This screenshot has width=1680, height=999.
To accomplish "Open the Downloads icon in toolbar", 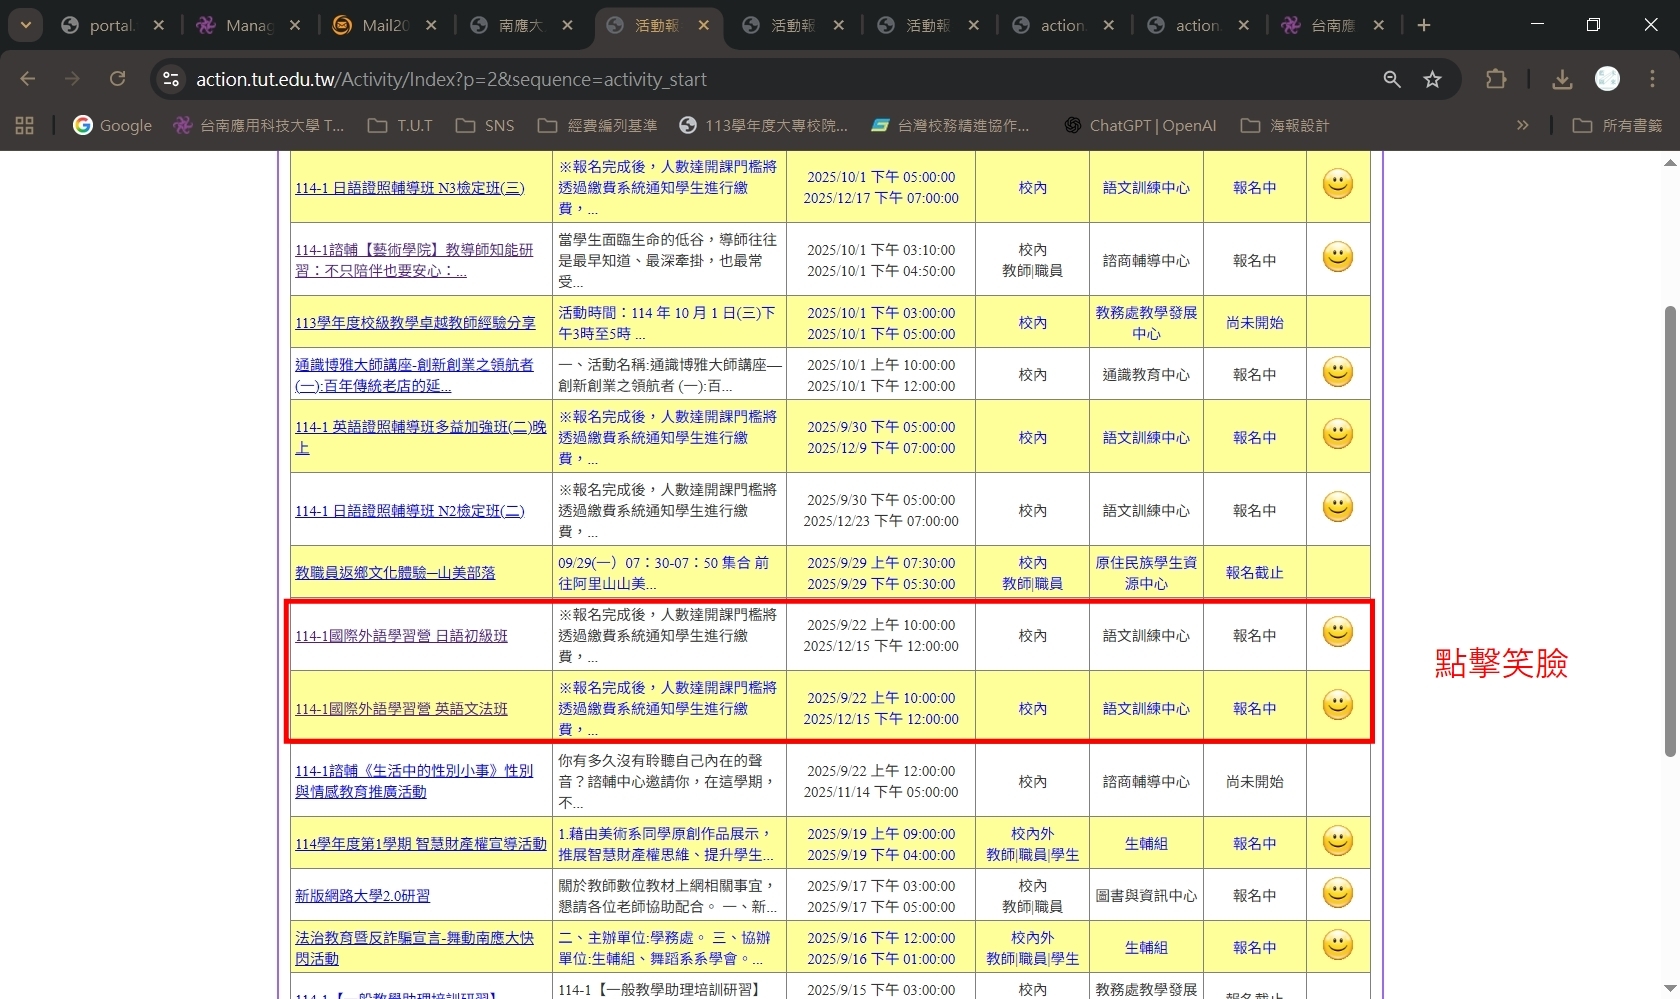I will pyautogui.click(x=1561, y=79).
